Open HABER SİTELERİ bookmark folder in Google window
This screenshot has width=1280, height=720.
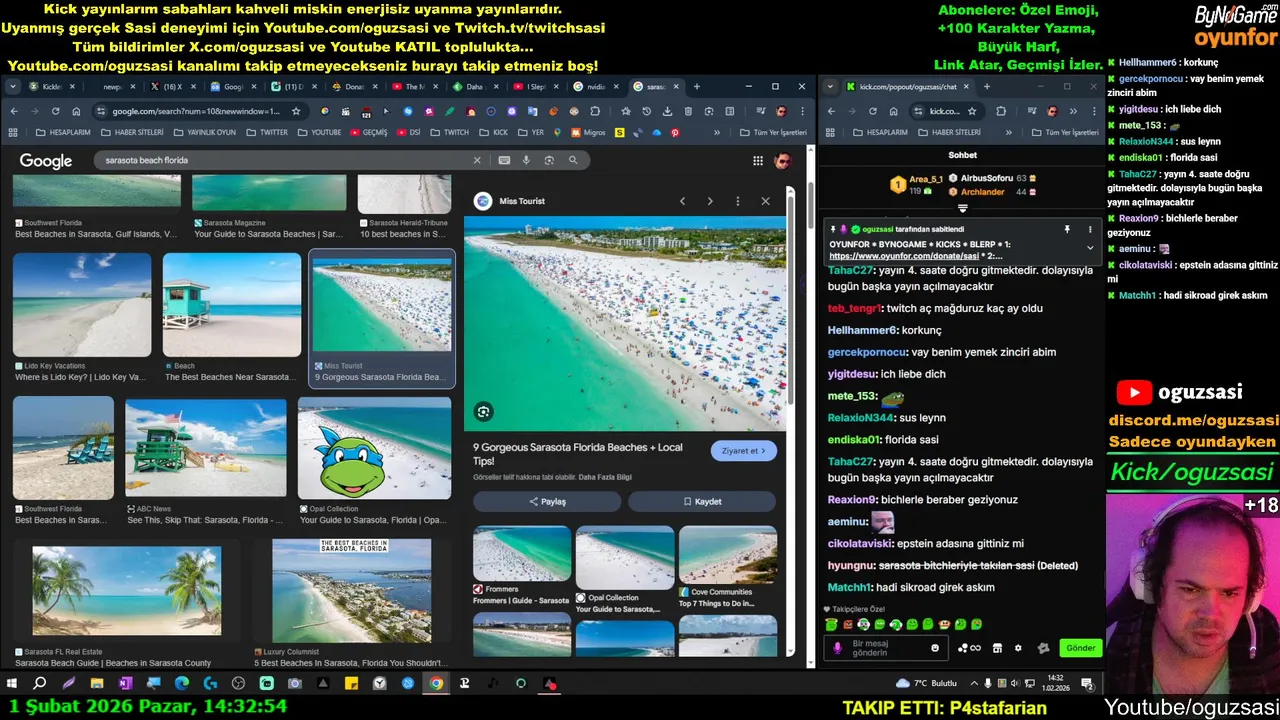pos(133,132)
